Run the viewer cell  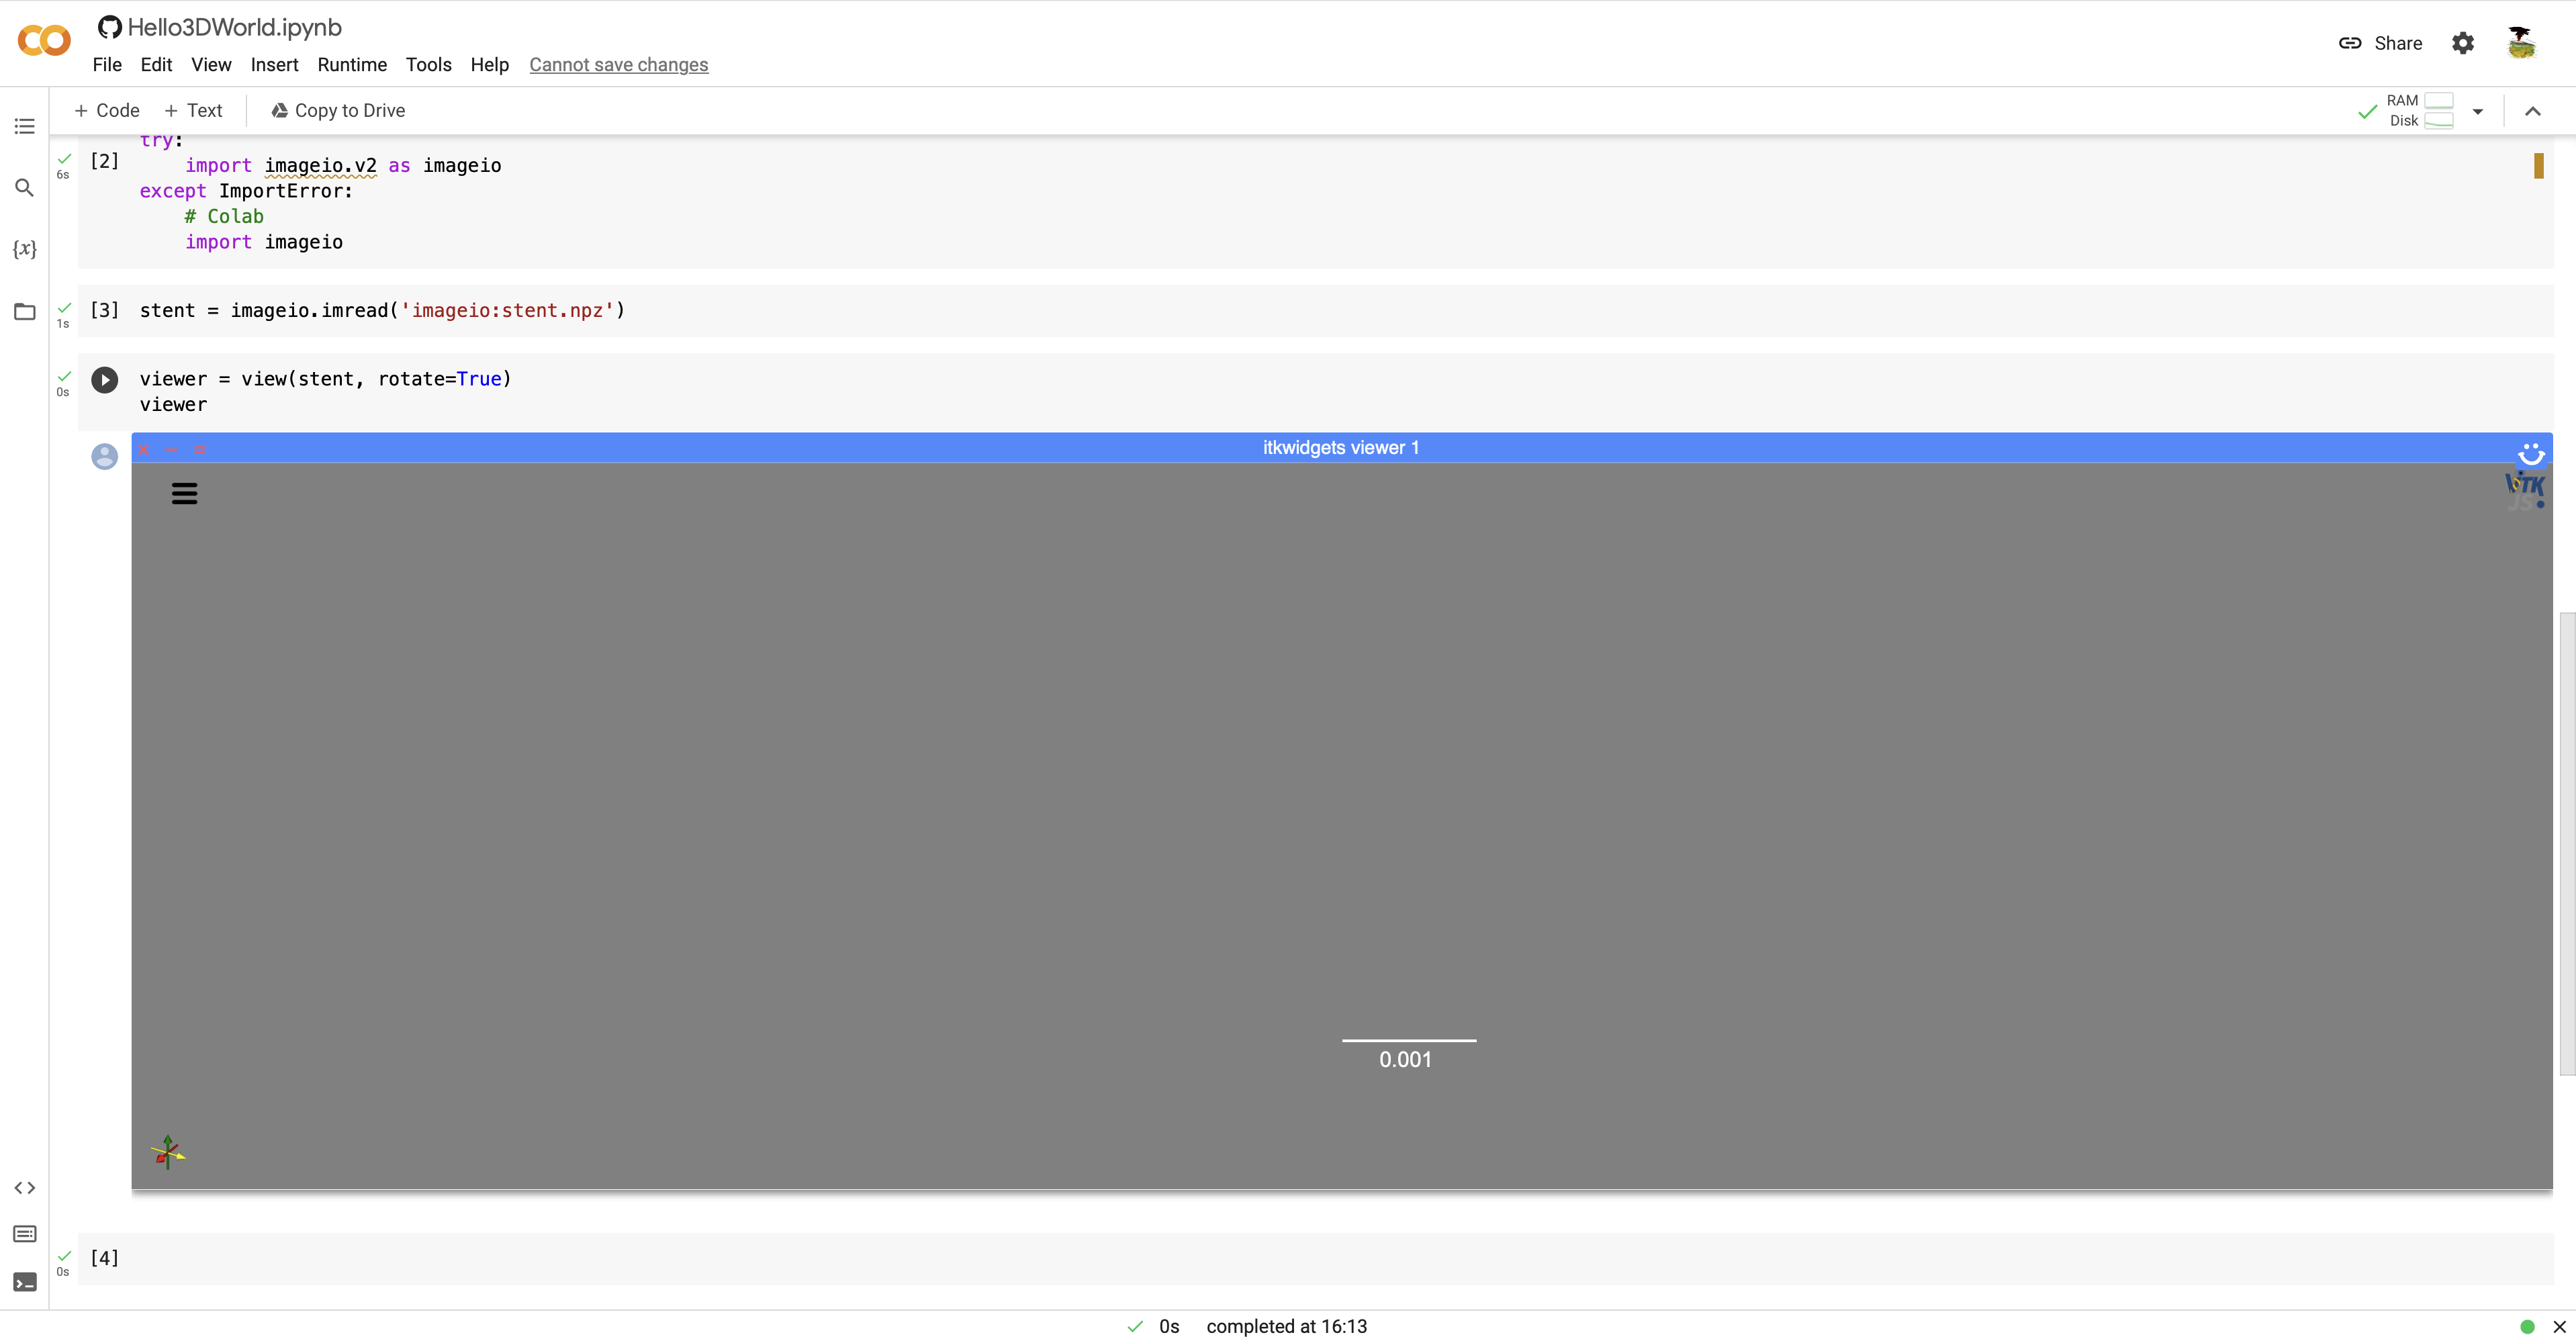click(x=105, y=380)
